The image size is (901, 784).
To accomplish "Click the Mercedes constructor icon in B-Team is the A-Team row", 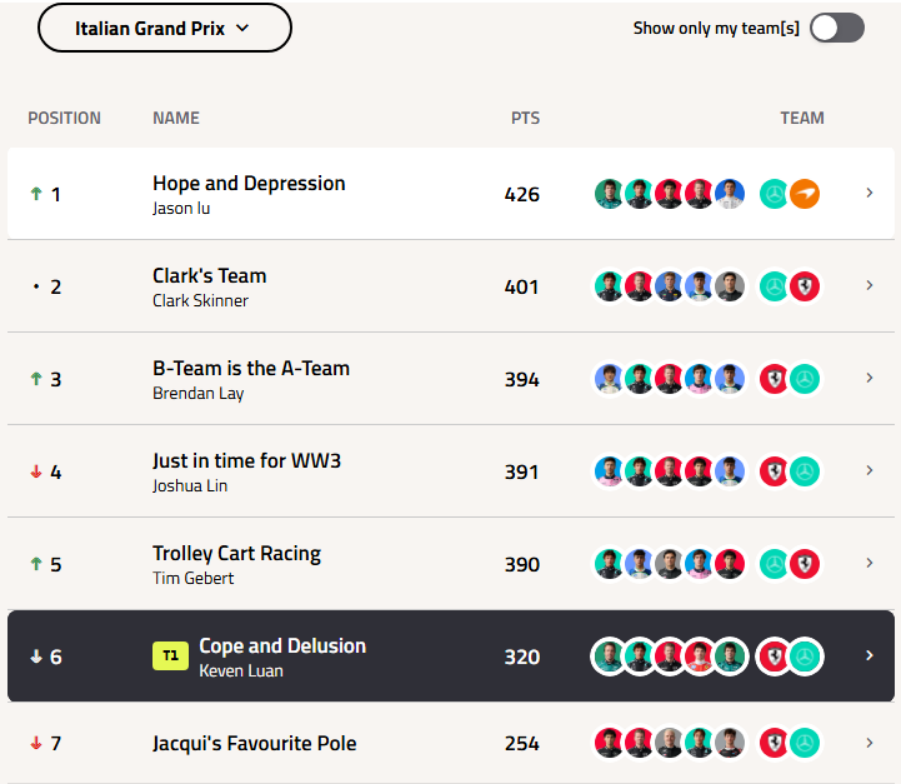I will coord(804,379).
